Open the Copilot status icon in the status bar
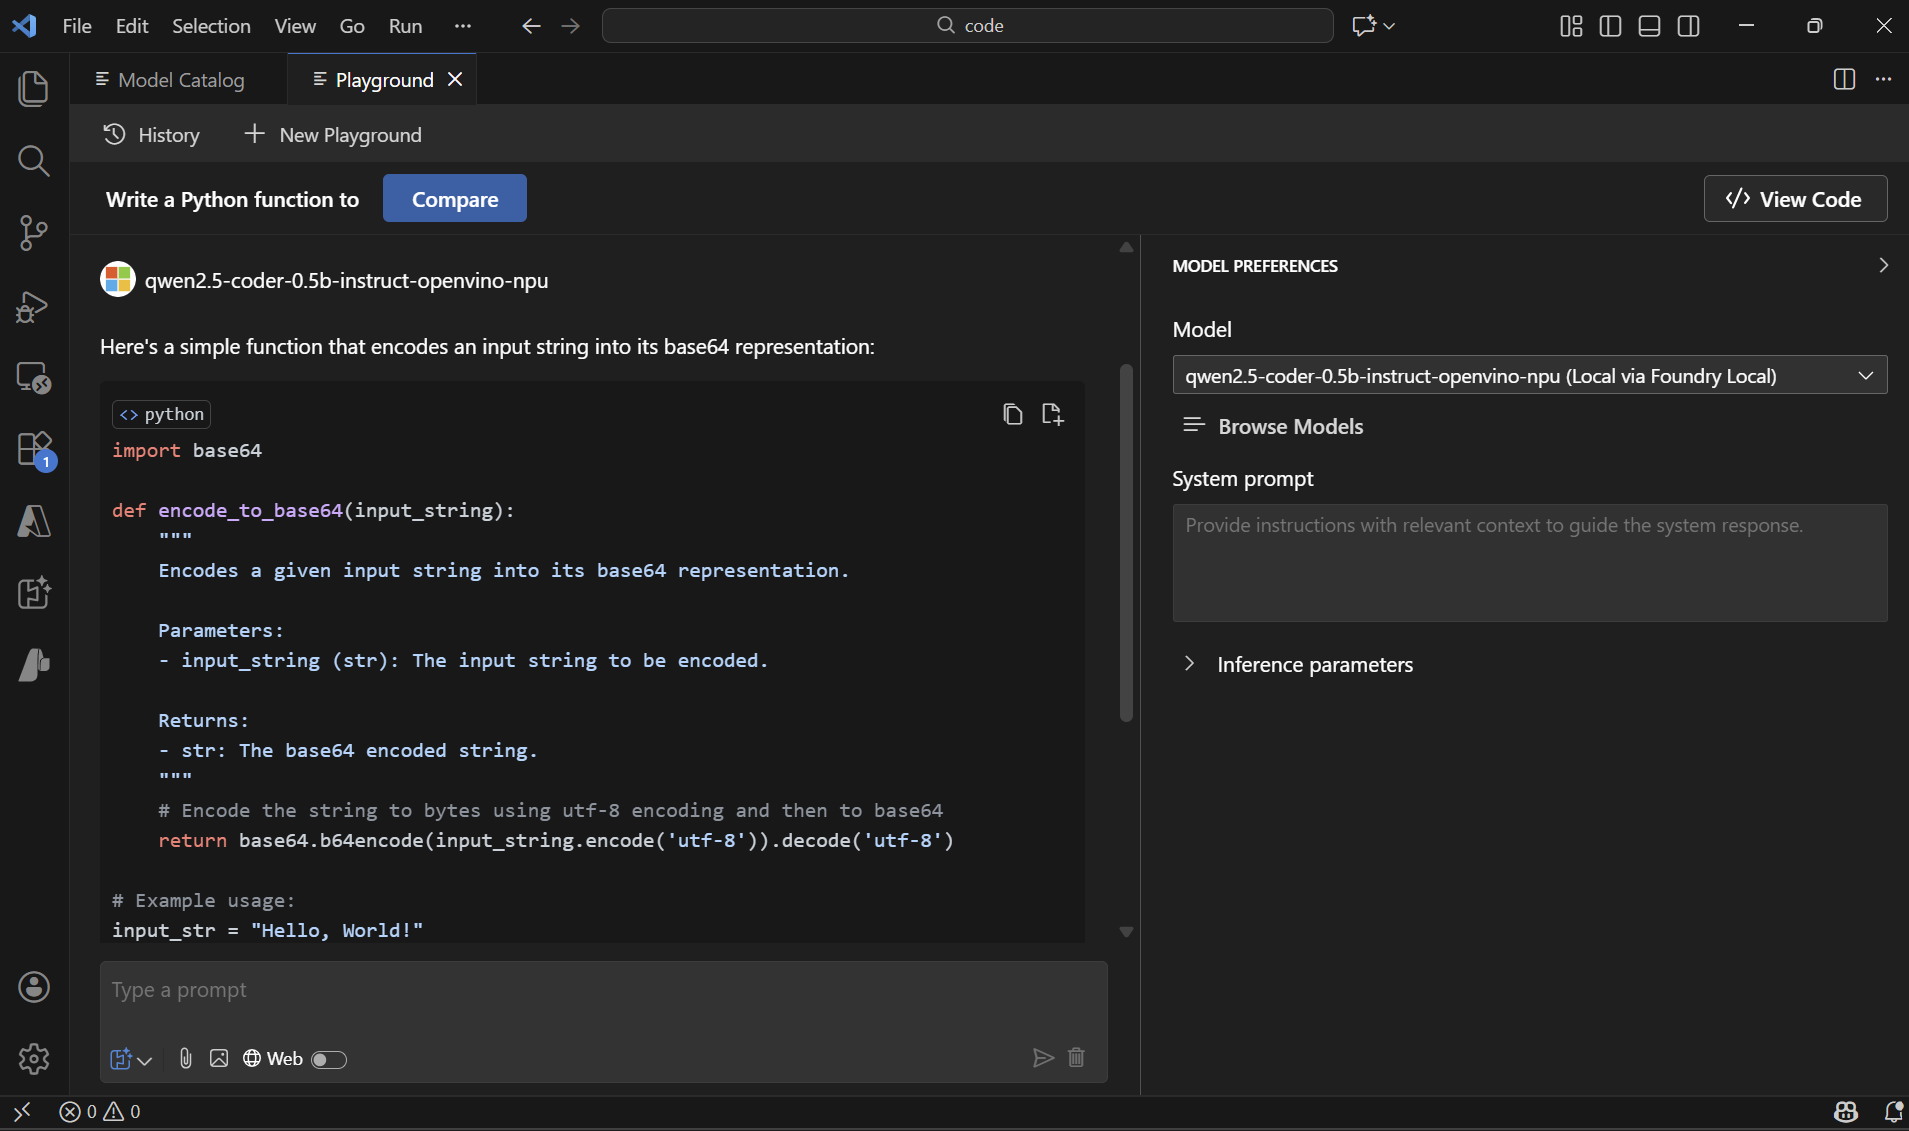The height and width of the screenshot is (1131, 1909). (x=1846, y=1111)
